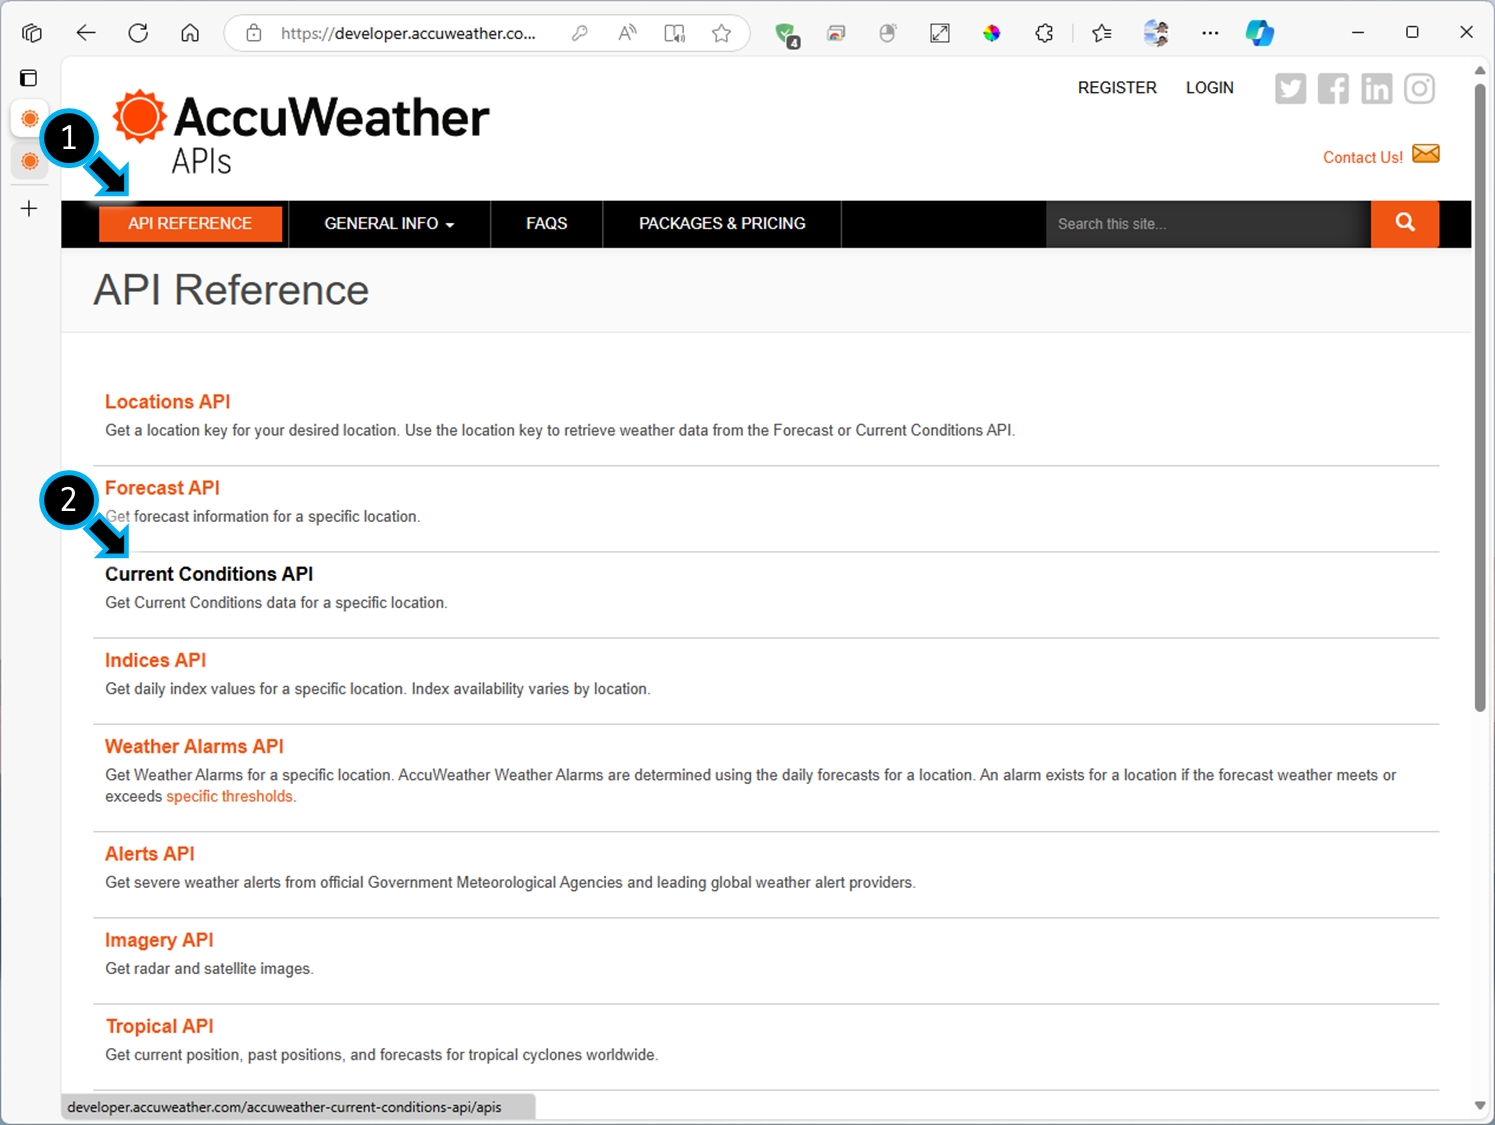Viewport: 1495px width, 1125px height.
Task: Click the Login link
Action: 1209,88
